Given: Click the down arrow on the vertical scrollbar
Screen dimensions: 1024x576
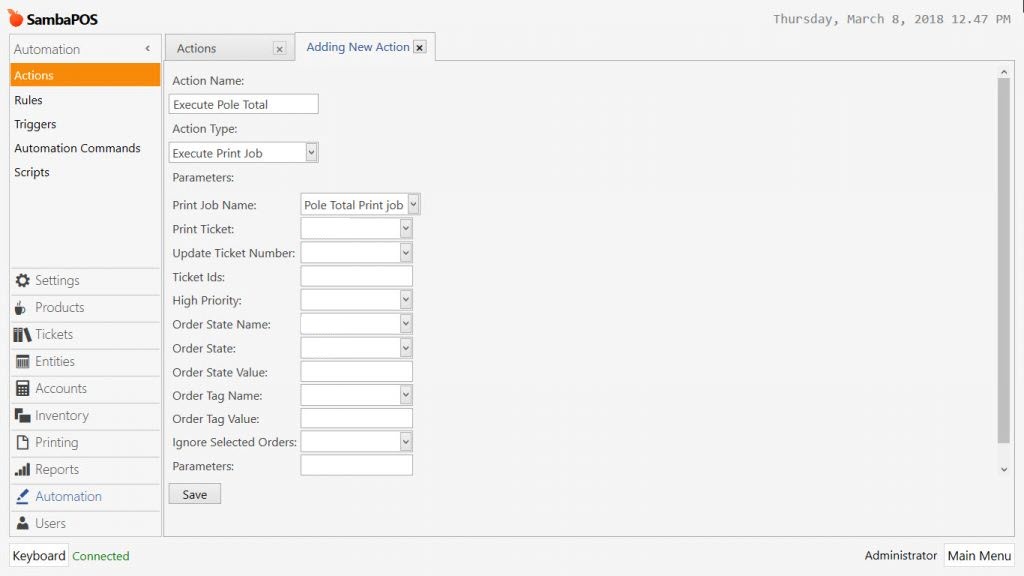Looking at the screenshot, I should pyautogui.click(x=1004, y=468).
